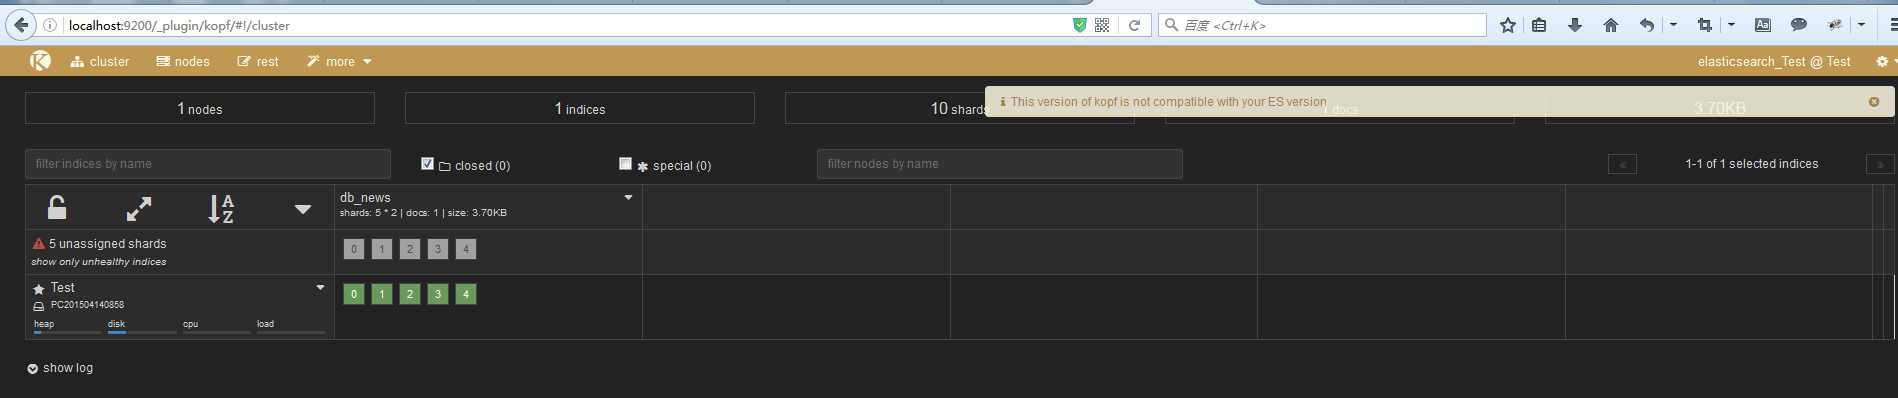Expand the more menu

click(x=339, y=61)
